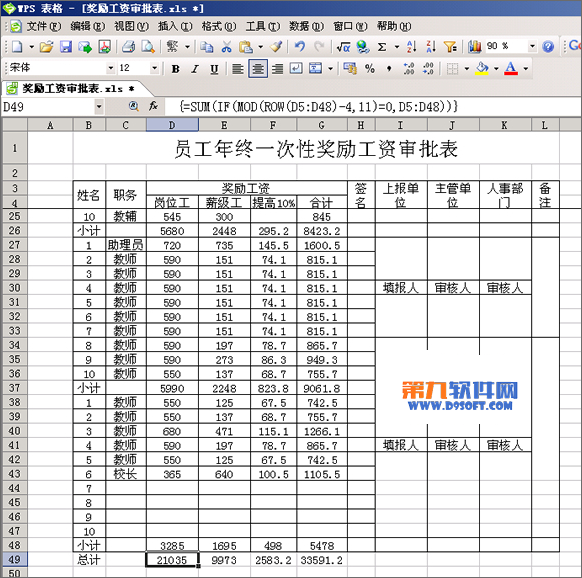This screenshot has width=582, height=578.
Task: Open the chart wizard icon
Action: (474, 47)
